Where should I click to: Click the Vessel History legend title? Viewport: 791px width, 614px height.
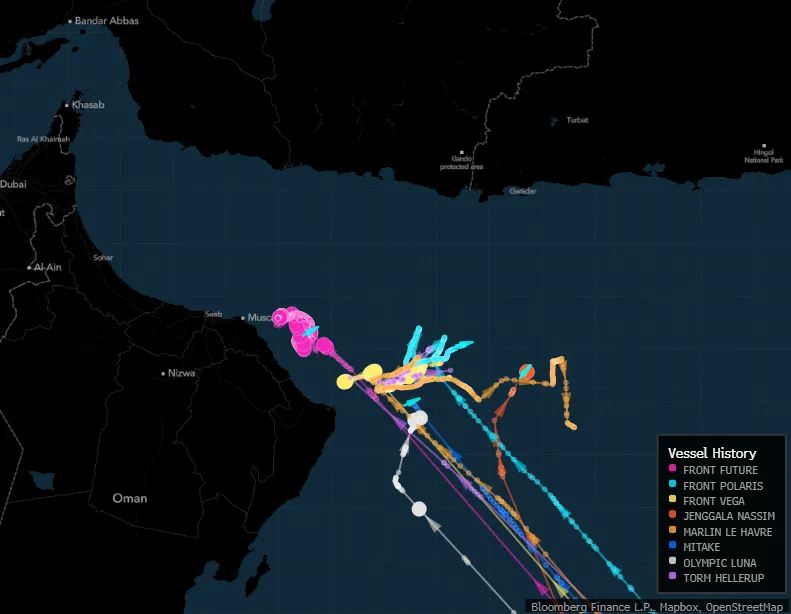(x=711, y=453)
